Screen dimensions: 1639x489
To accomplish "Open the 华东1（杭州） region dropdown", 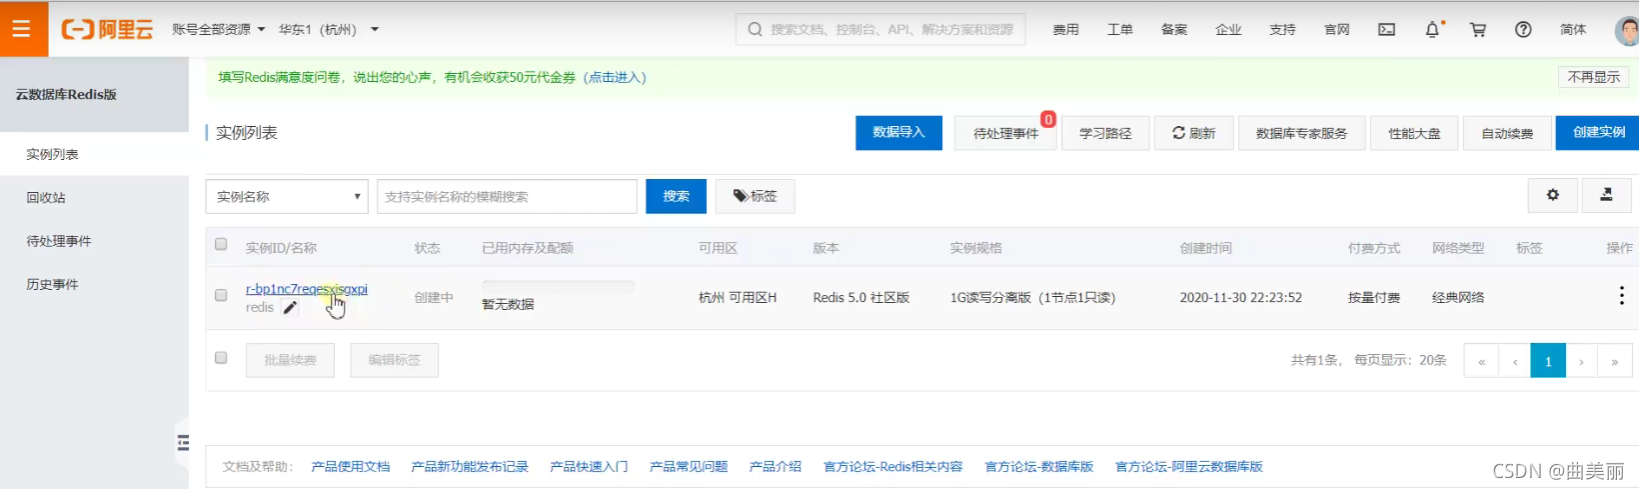I will click(x=329, y=29).
